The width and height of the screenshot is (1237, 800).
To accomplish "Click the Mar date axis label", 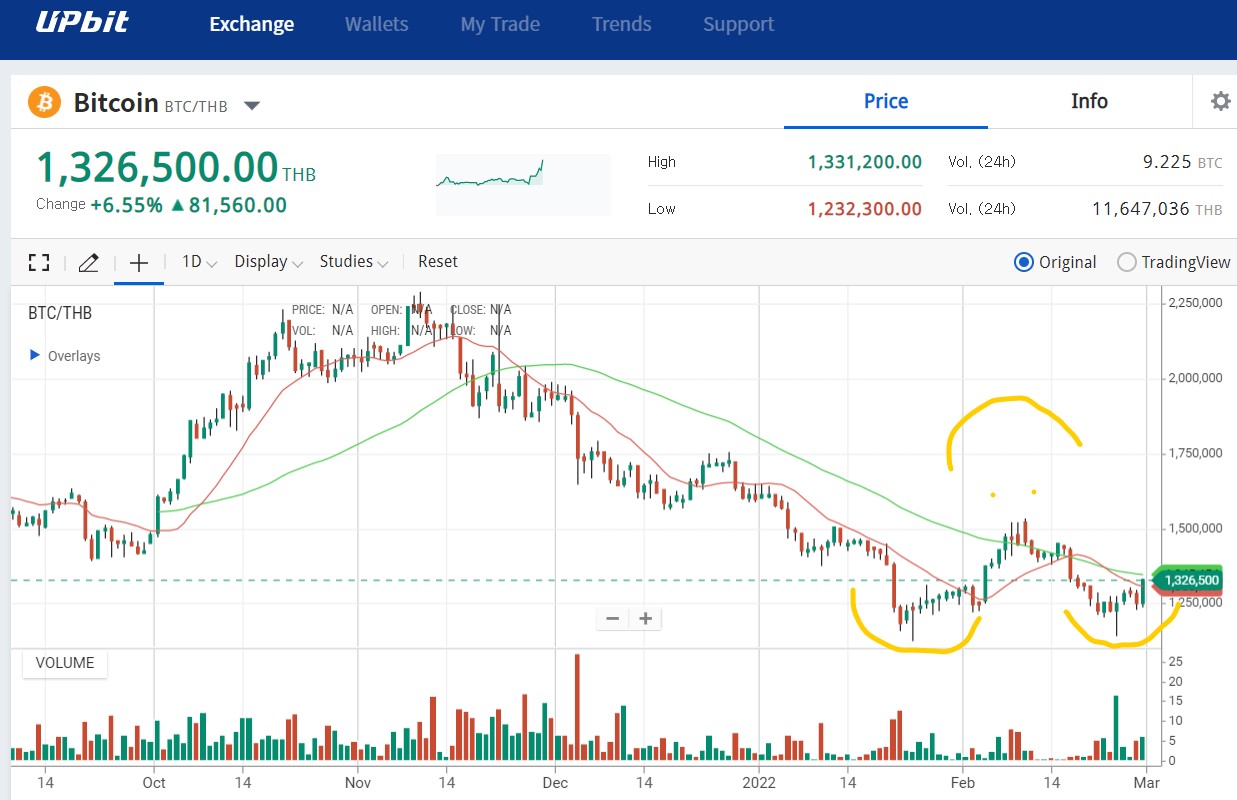I will click(1148, 783).
